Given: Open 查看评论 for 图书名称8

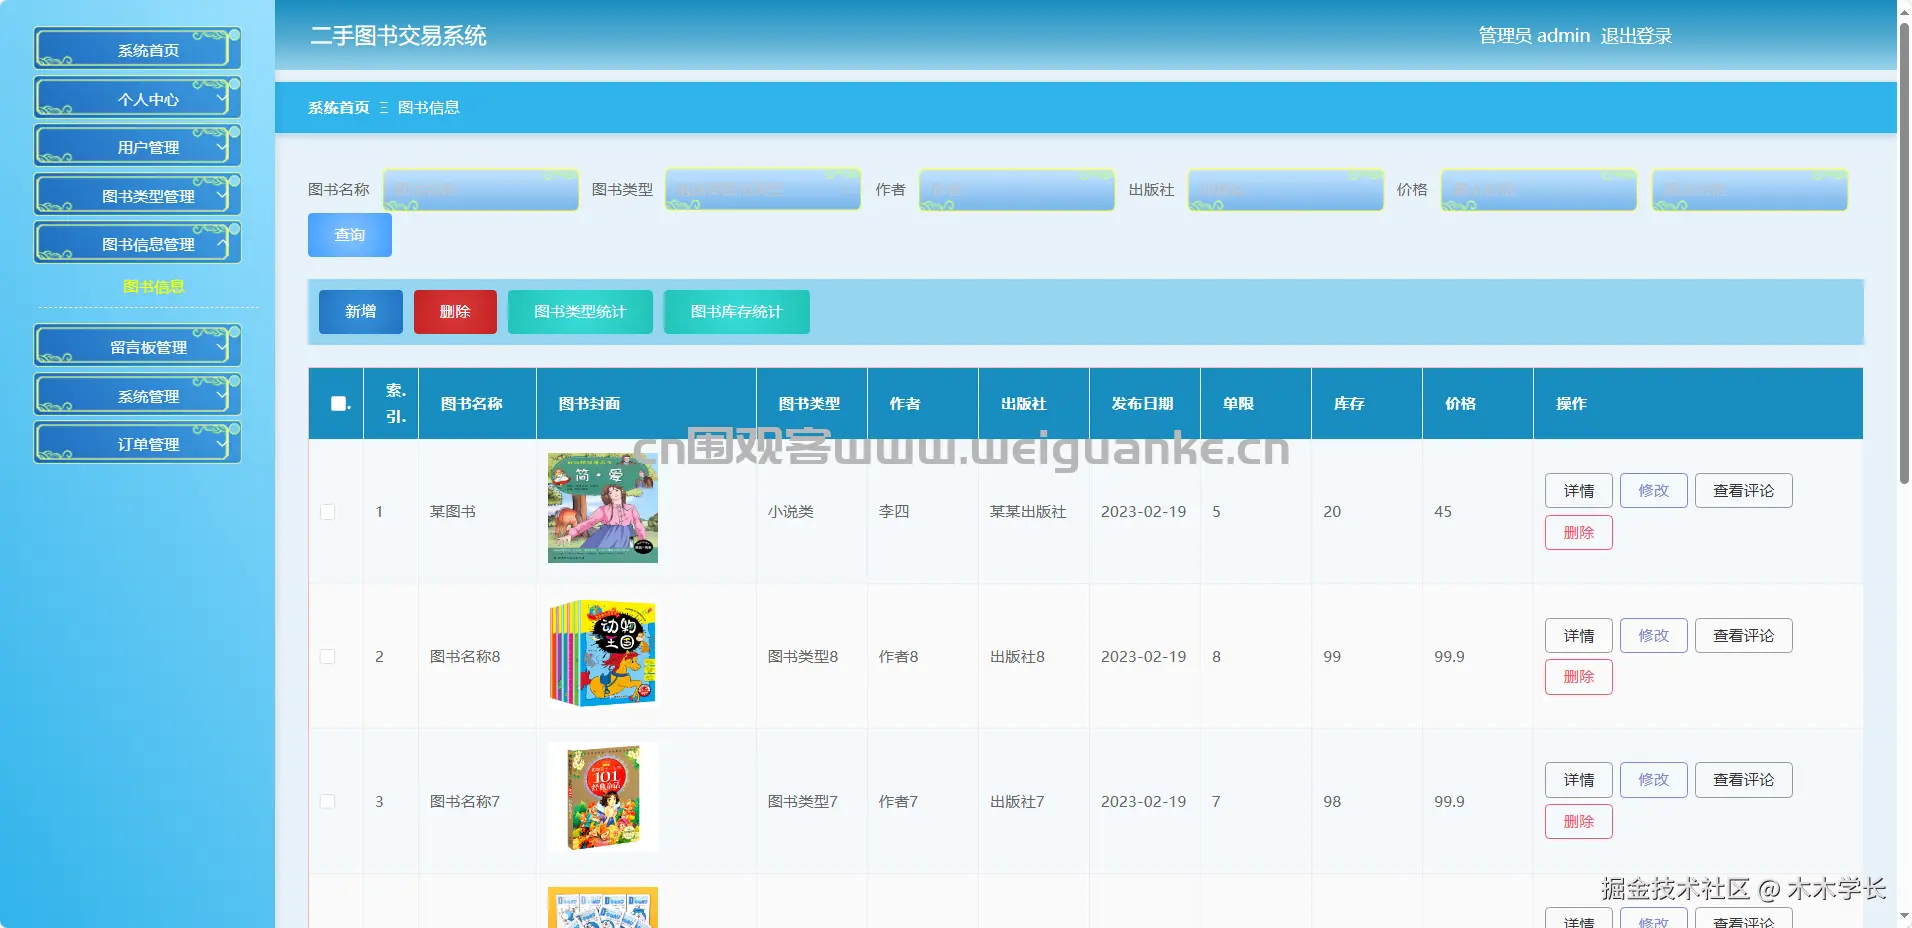Looking at the screenshot, I should [x=1744, y=636].
